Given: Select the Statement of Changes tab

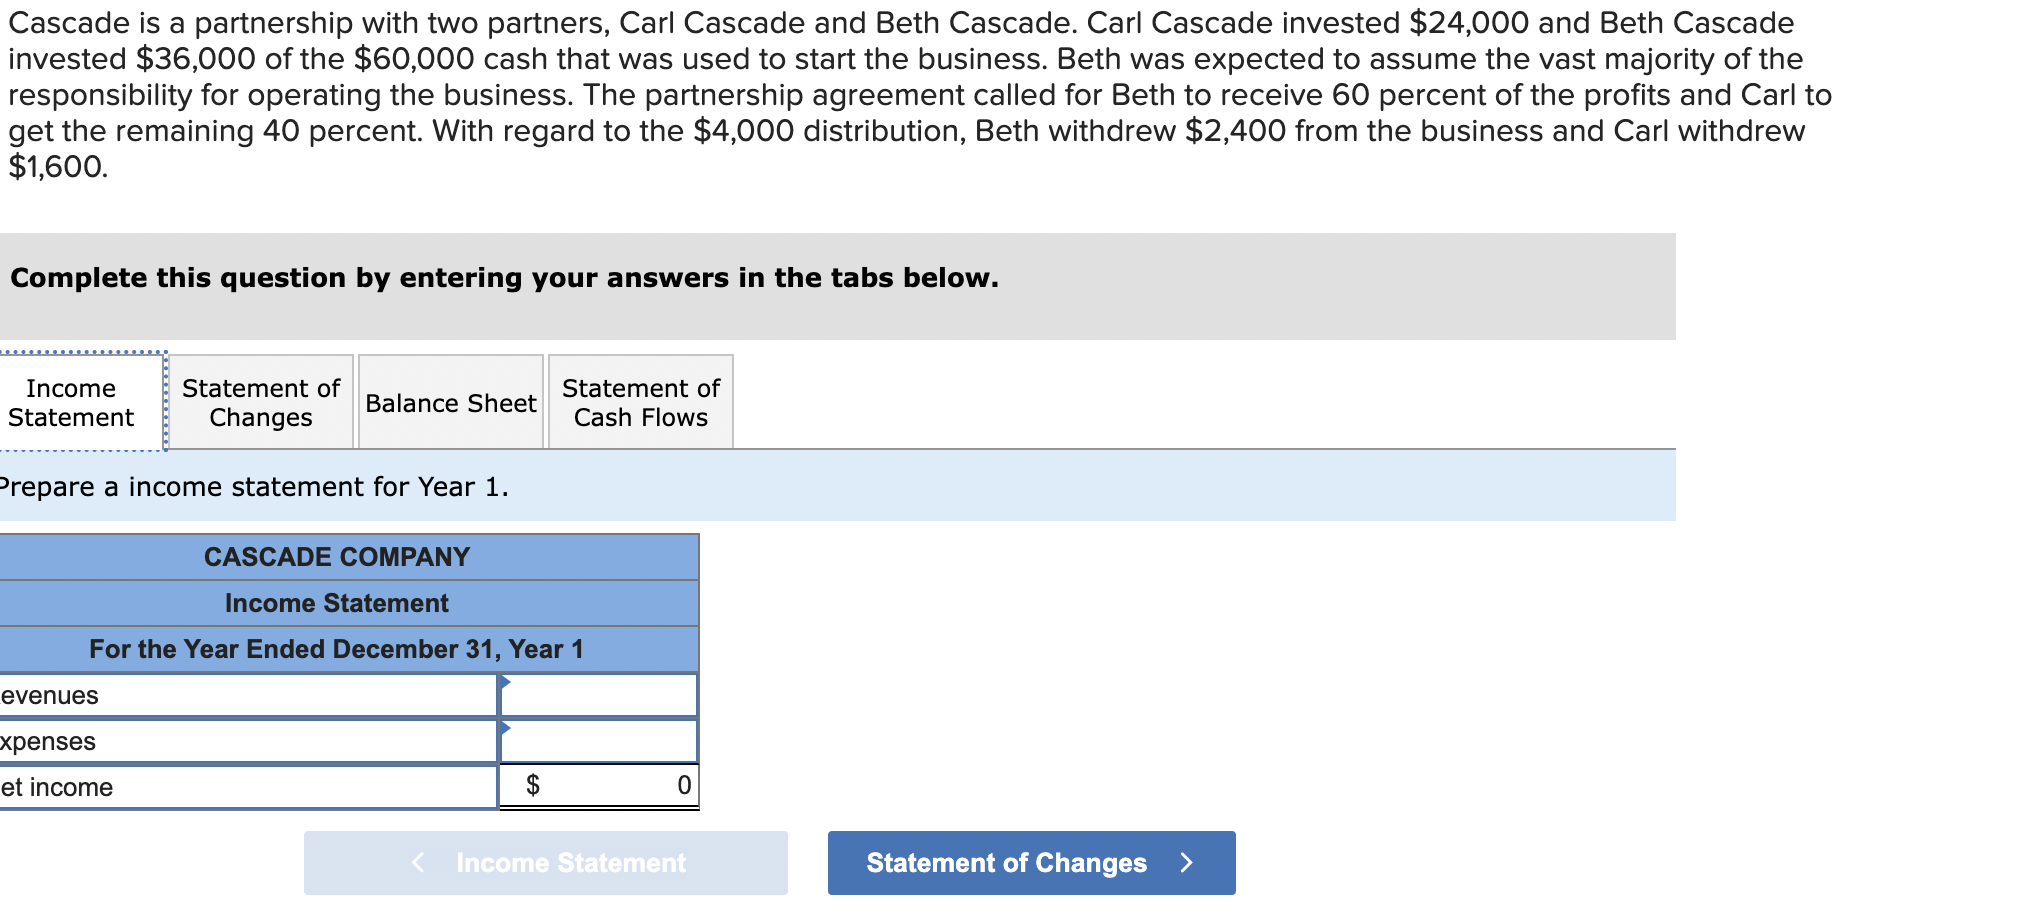Looking at the screenshot, I should 260,402.
